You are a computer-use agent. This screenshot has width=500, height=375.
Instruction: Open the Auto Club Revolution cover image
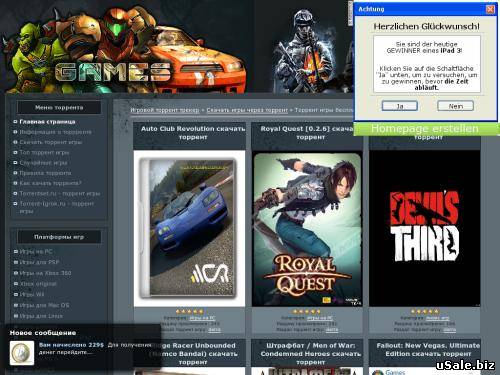click(189, 228)
